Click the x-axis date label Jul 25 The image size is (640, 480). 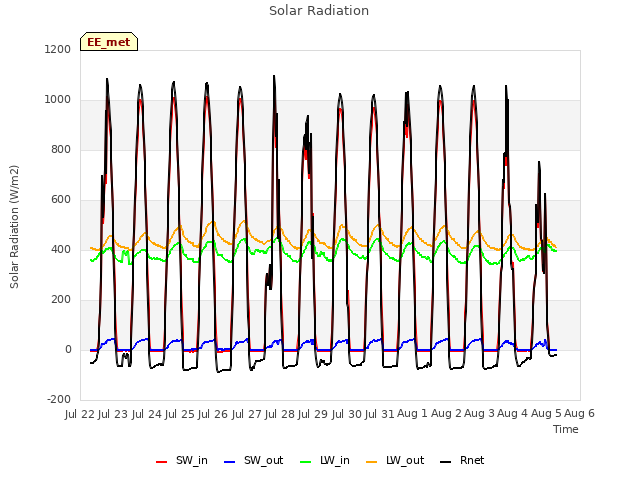(x=180, y=414)
